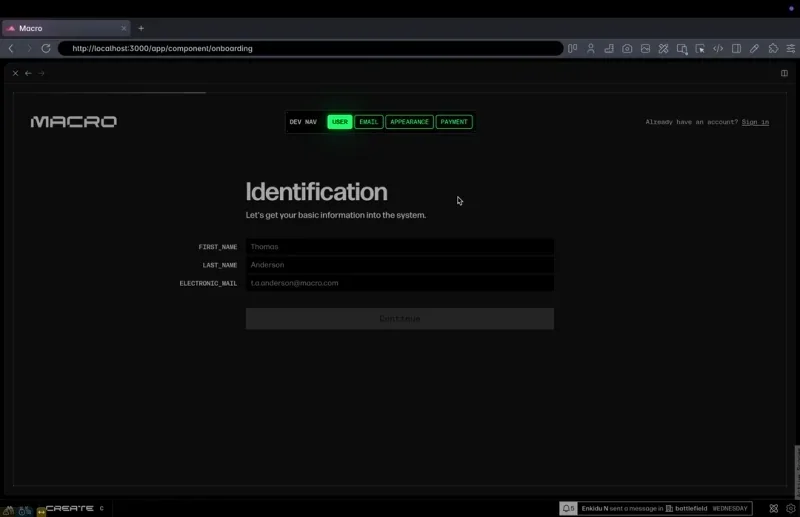Click the image picture icon in toolbar

coord(646,48)
